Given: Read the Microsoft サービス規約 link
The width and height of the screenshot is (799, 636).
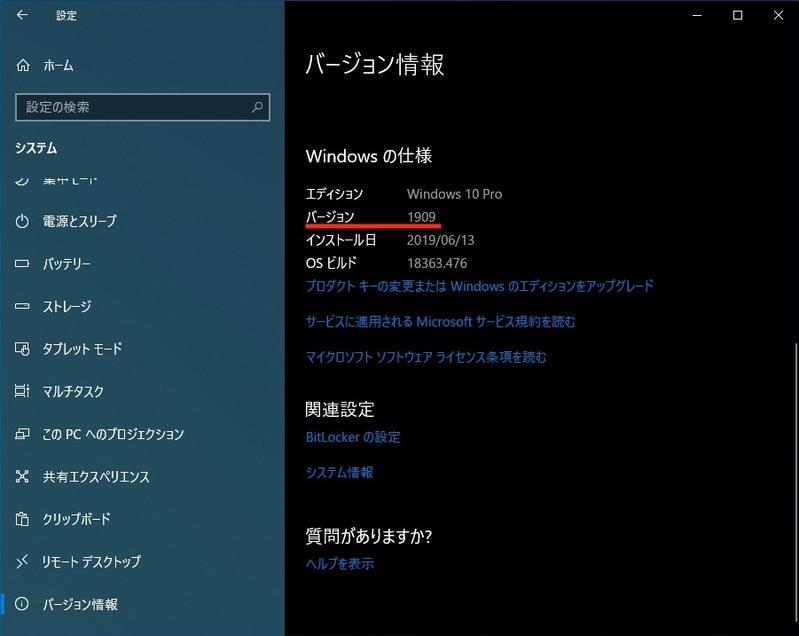Looking at the screenshot, I should point(440,322).
